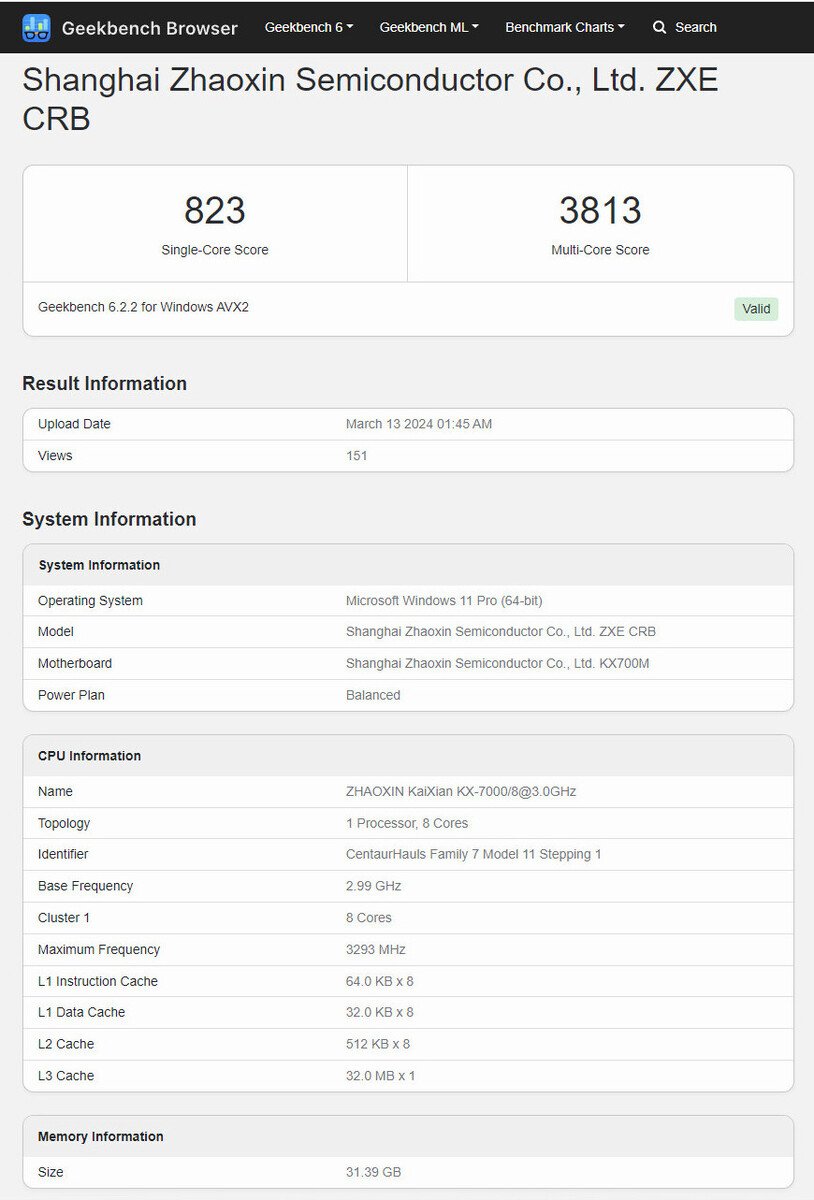This screenshot has height=1200, width=814.
Task: Expand the Benchmark Charts dropdown
Action: click(564, 27)
